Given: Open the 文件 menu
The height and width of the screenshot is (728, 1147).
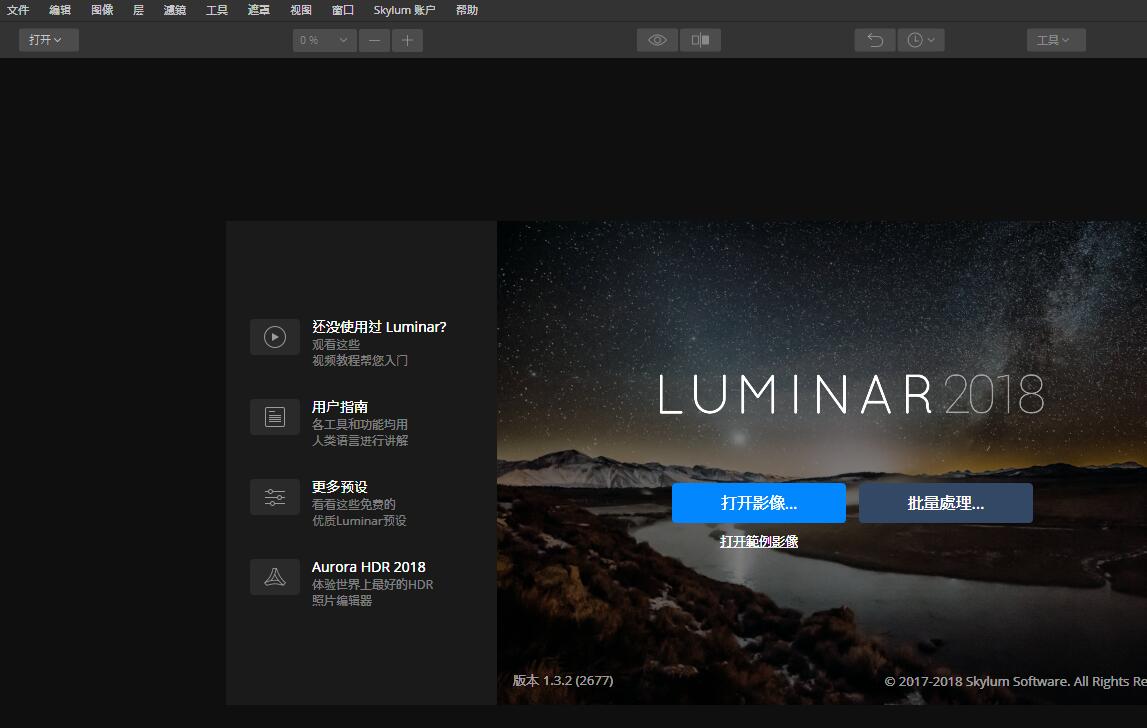Looking at the screenshot, I should coord(18,10).
